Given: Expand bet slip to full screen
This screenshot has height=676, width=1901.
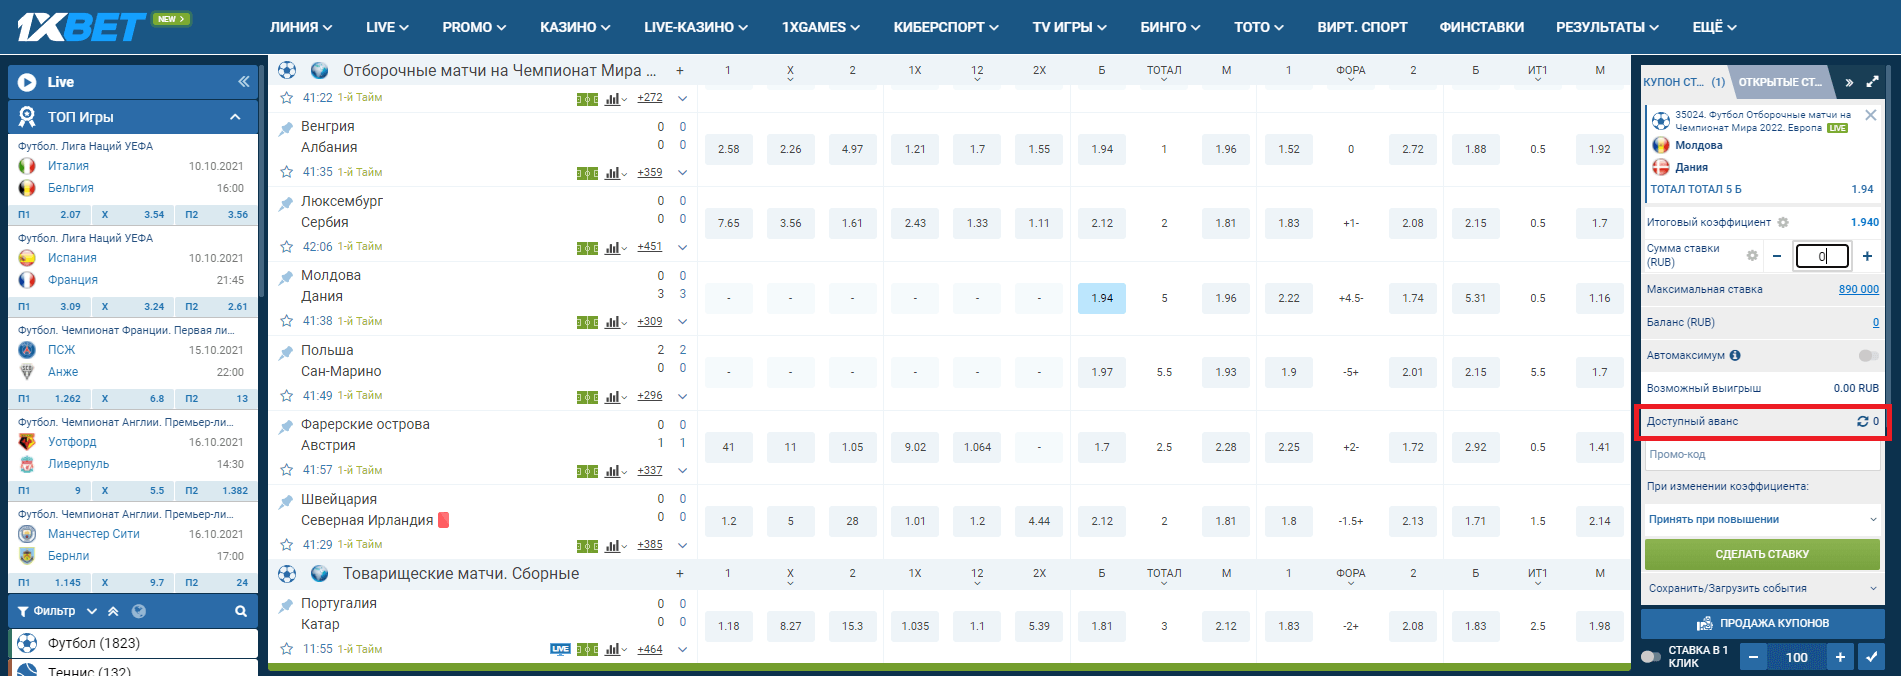Looking at the screenshot, I should (x=1872, y=82).
